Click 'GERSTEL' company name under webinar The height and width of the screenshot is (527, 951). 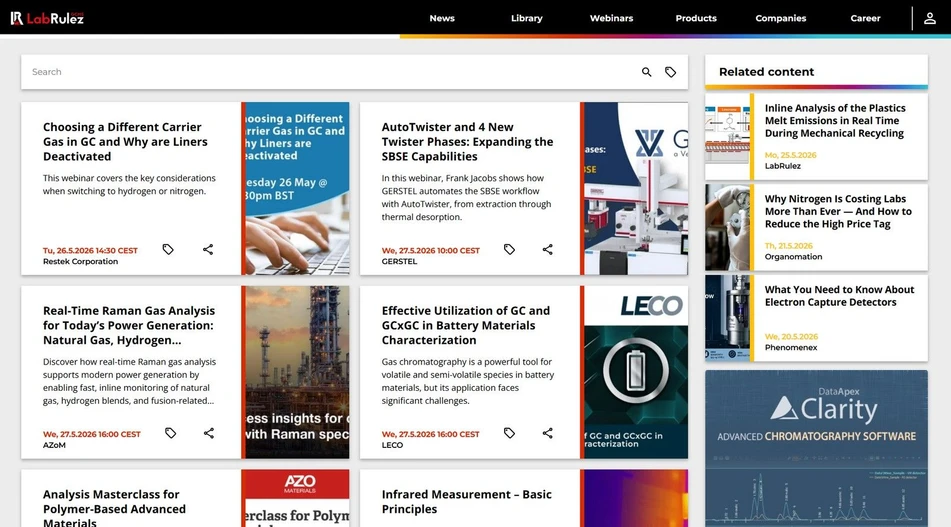coord(399,261)
